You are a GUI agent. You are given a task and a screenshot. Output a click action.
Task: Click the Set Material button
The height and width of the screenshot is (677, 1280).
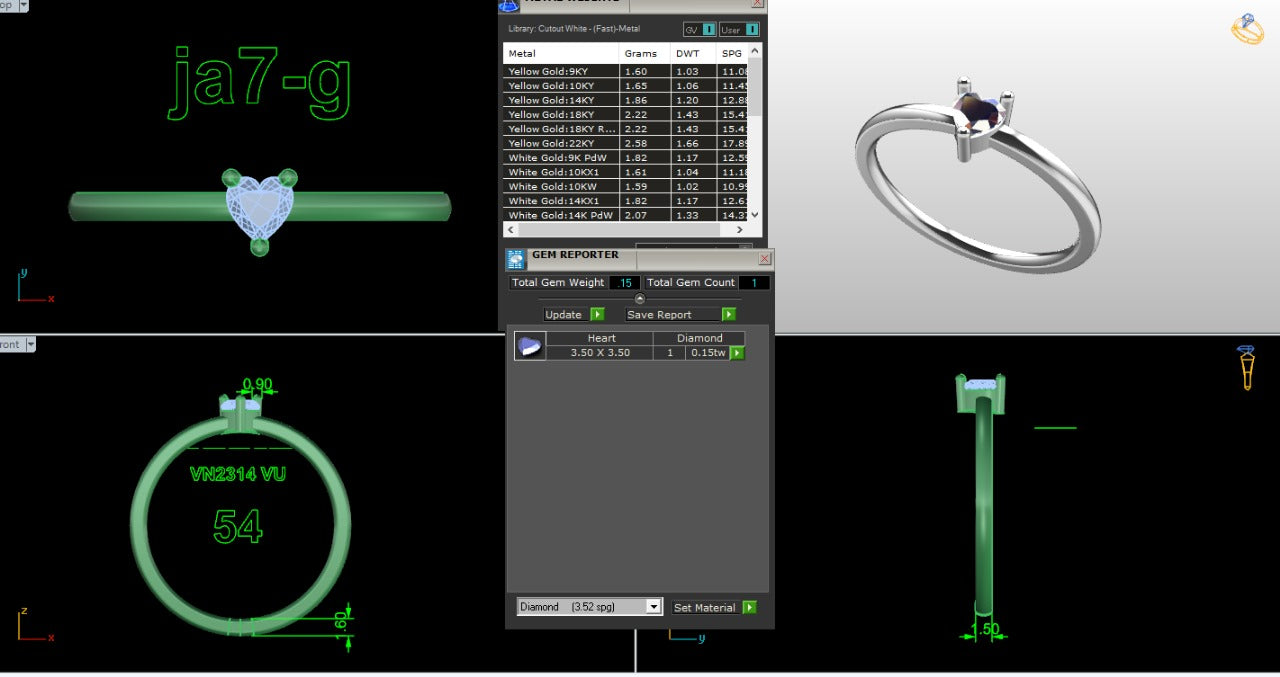[x=714, y=607]
